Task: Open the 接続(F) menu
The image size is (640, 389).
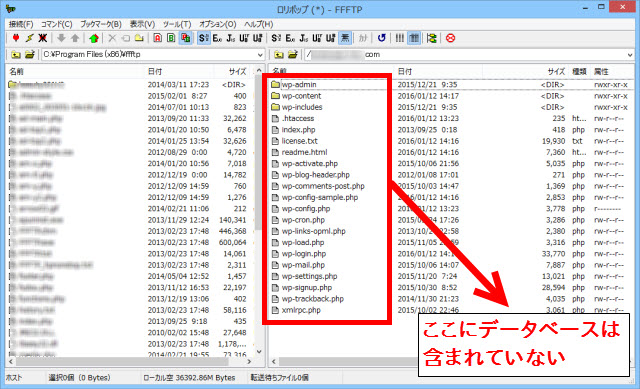Action: click(x=21, y=24)
